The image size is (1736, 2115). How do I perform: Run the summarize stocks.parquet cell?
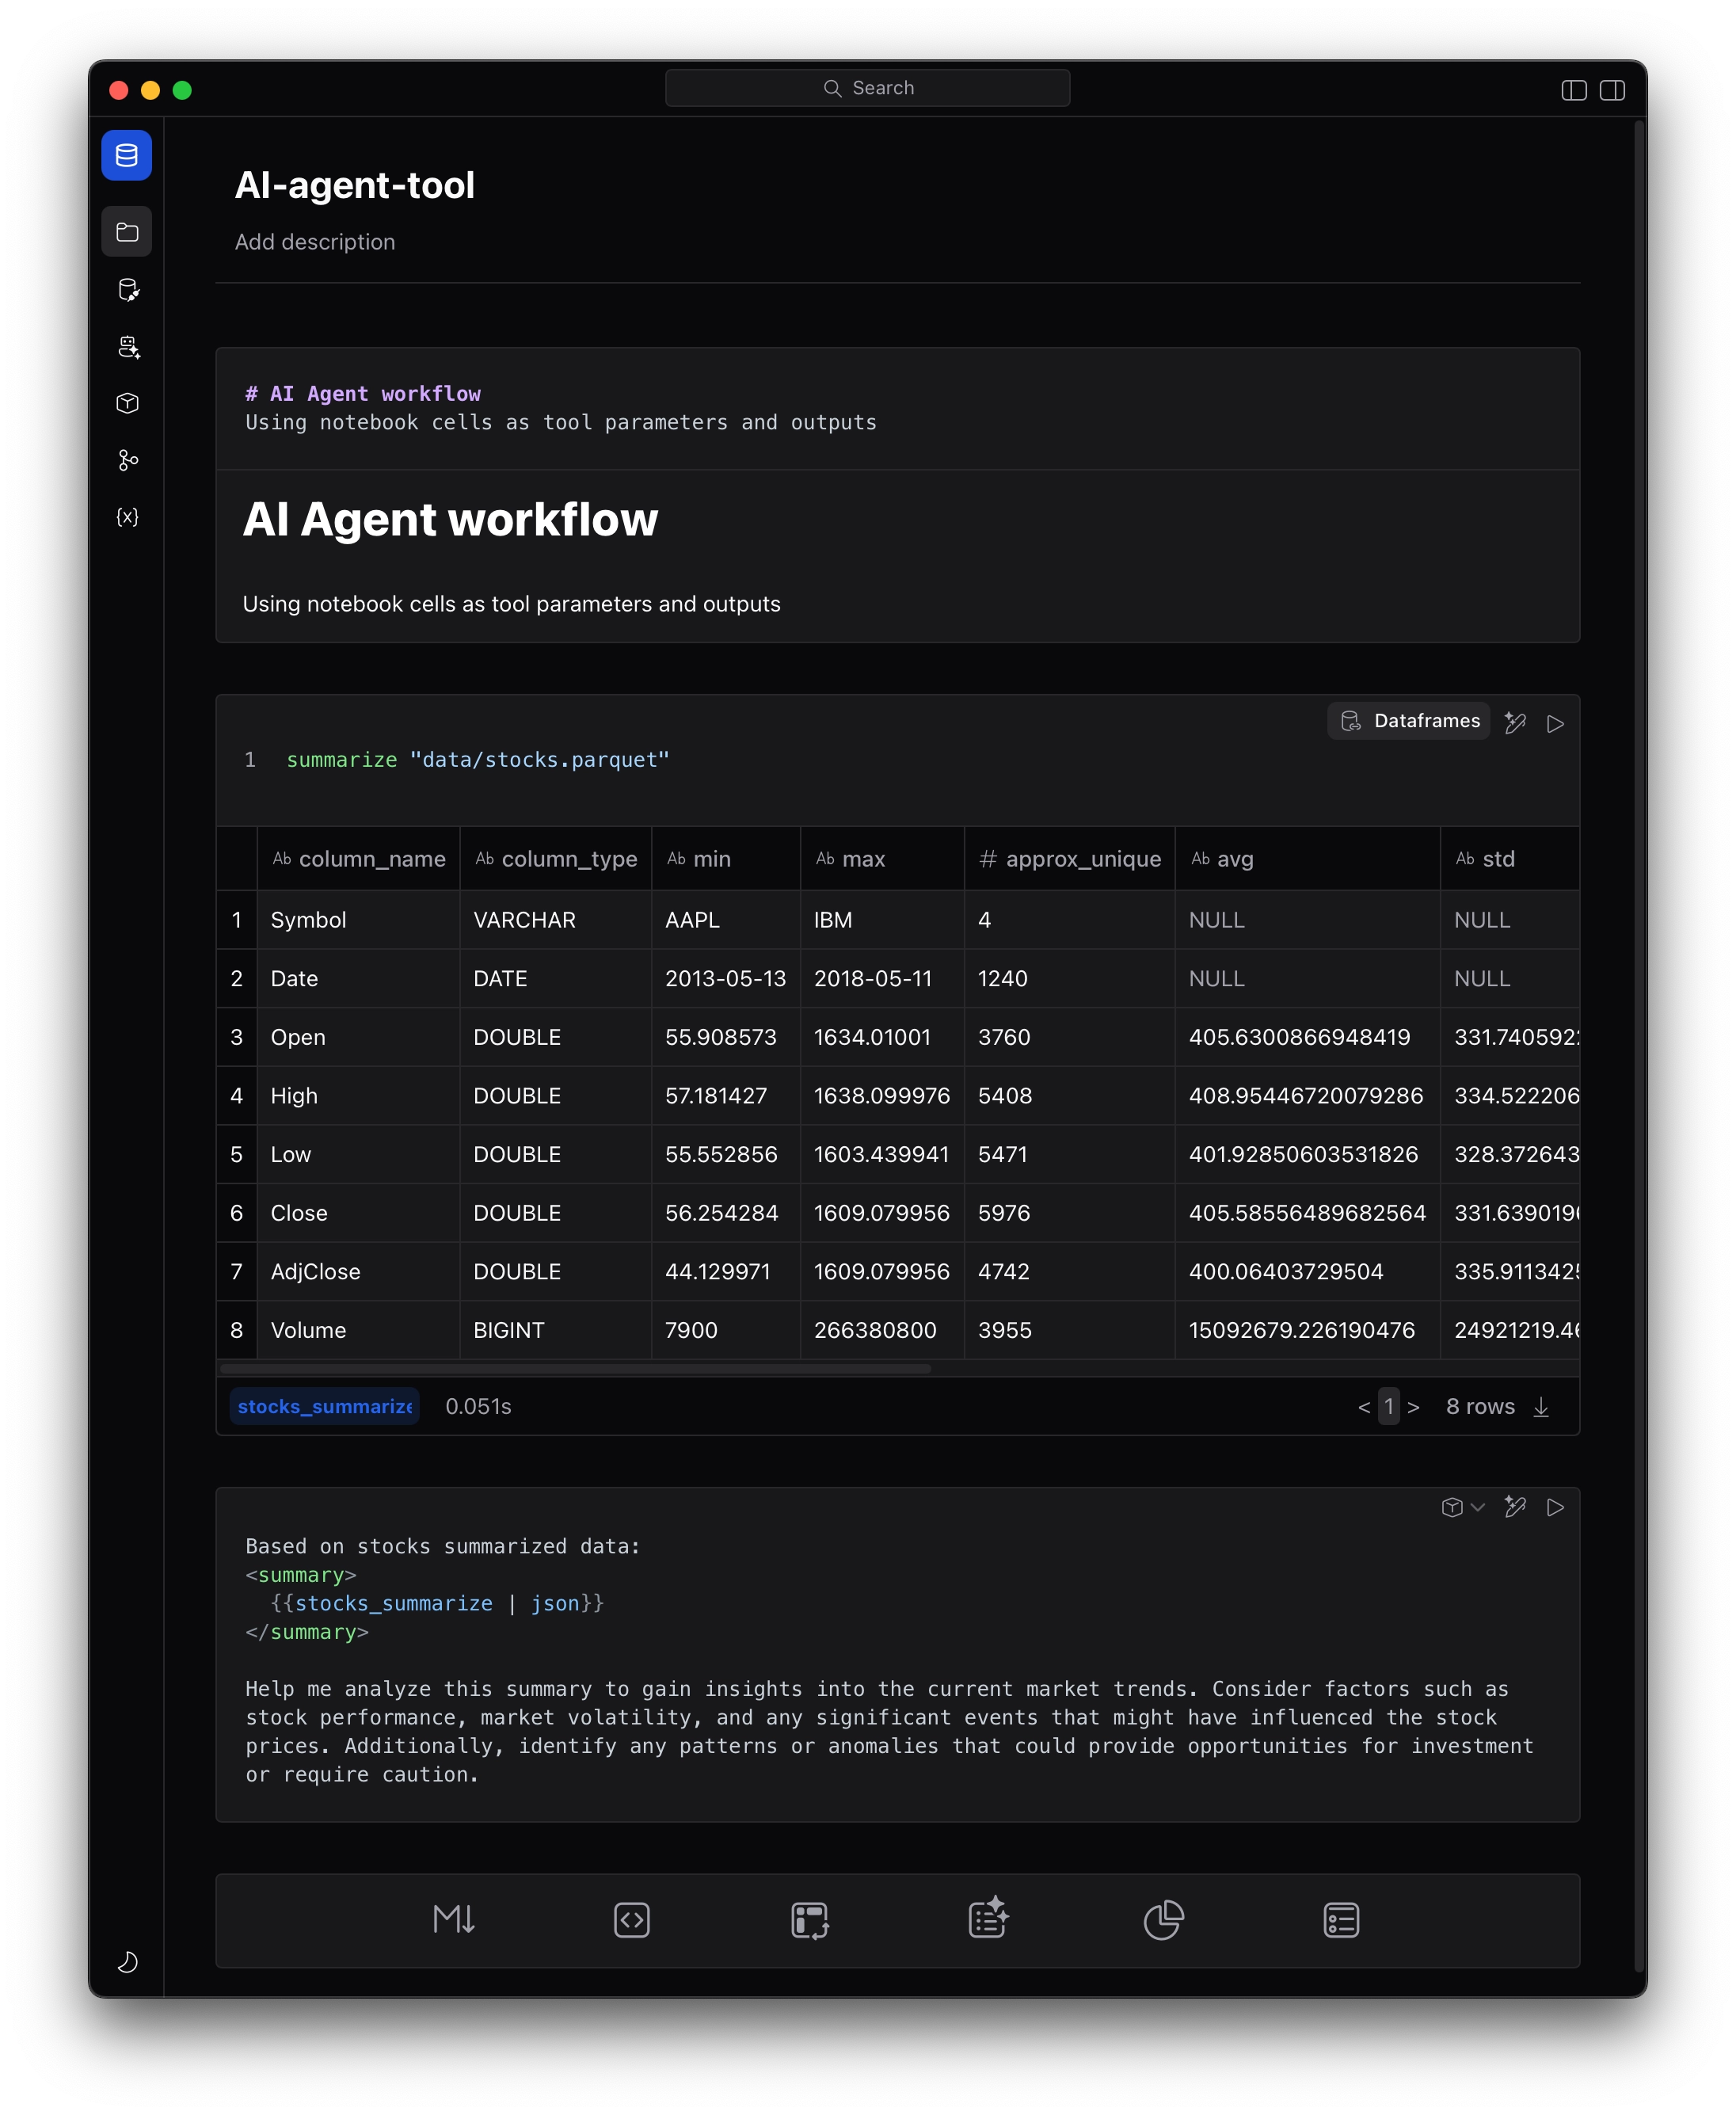tap(1556, 722)
